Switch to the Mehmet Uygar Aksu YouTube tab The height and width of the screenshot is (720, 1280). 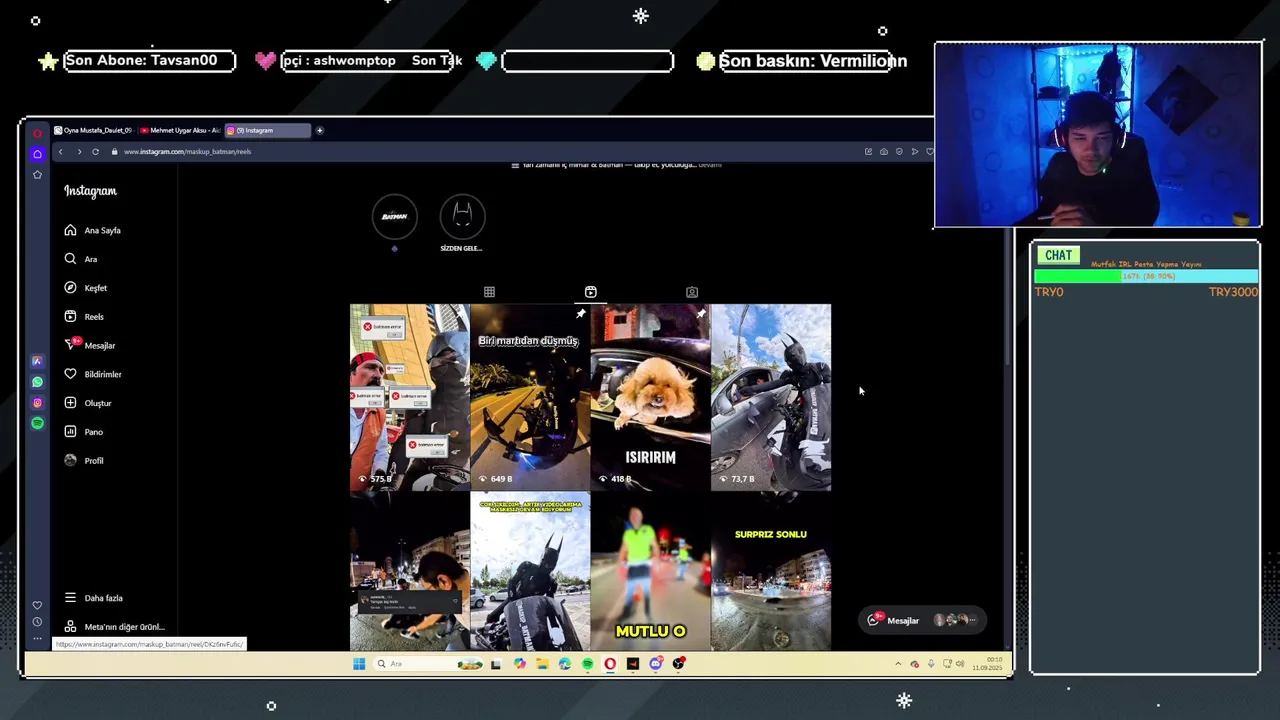(180, 130)
